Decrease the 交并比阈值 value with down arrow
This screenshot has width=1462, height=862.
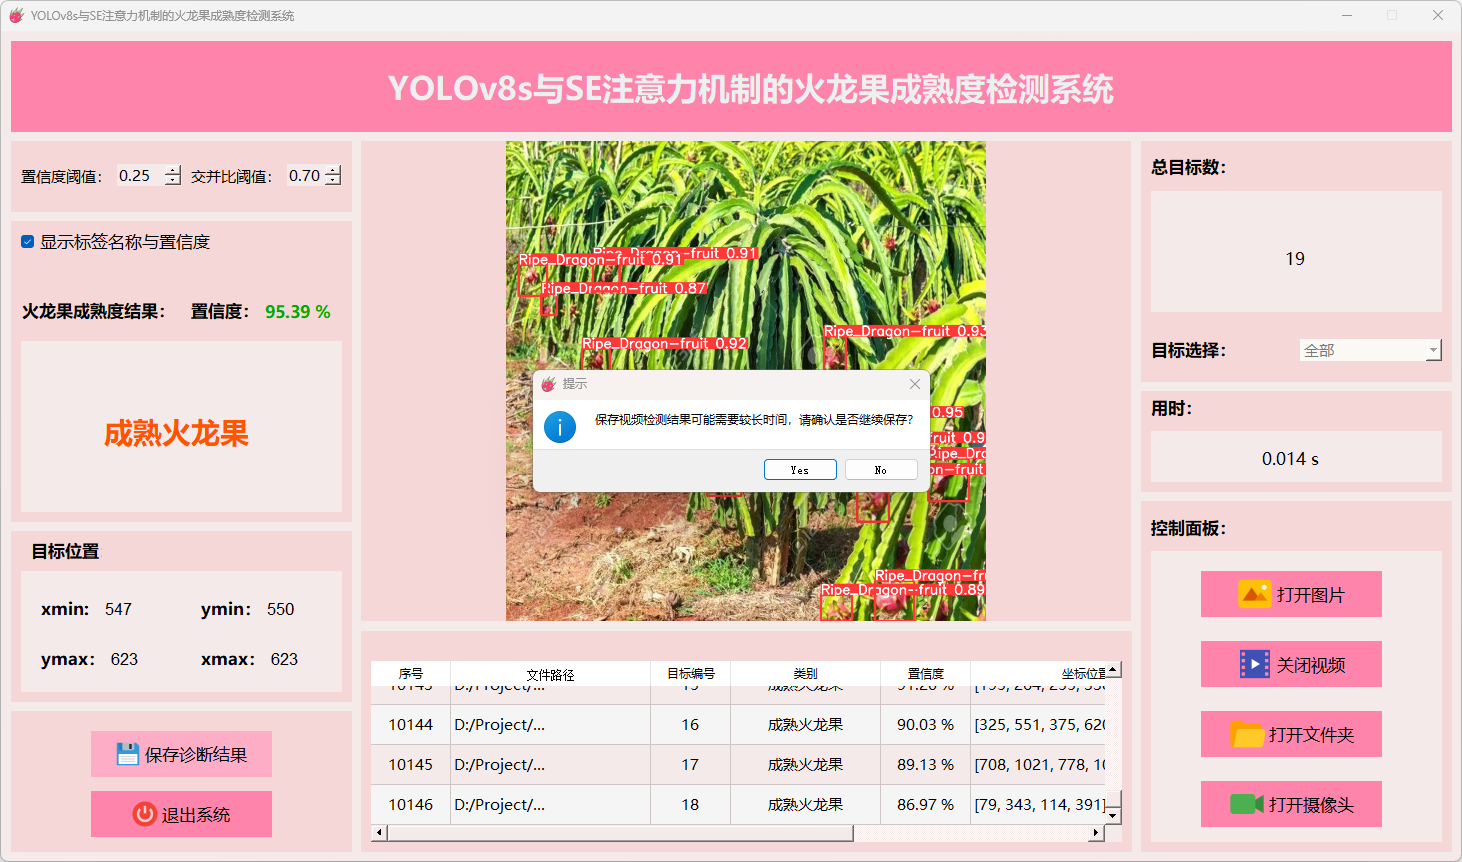pyautogui.click(x=333, y=181)
